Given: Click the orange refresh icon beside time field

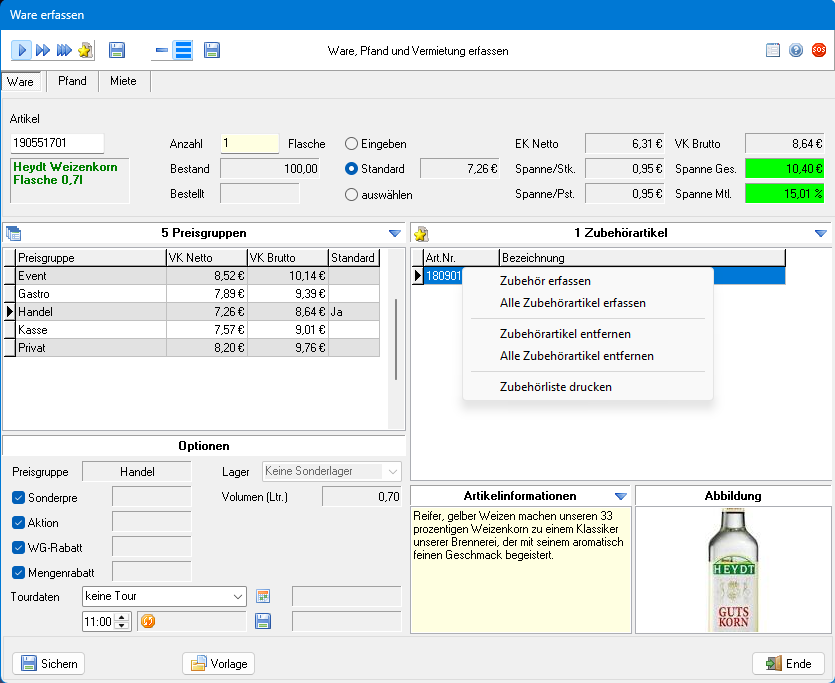Looking at the screenshot, I should pos(148,621).
